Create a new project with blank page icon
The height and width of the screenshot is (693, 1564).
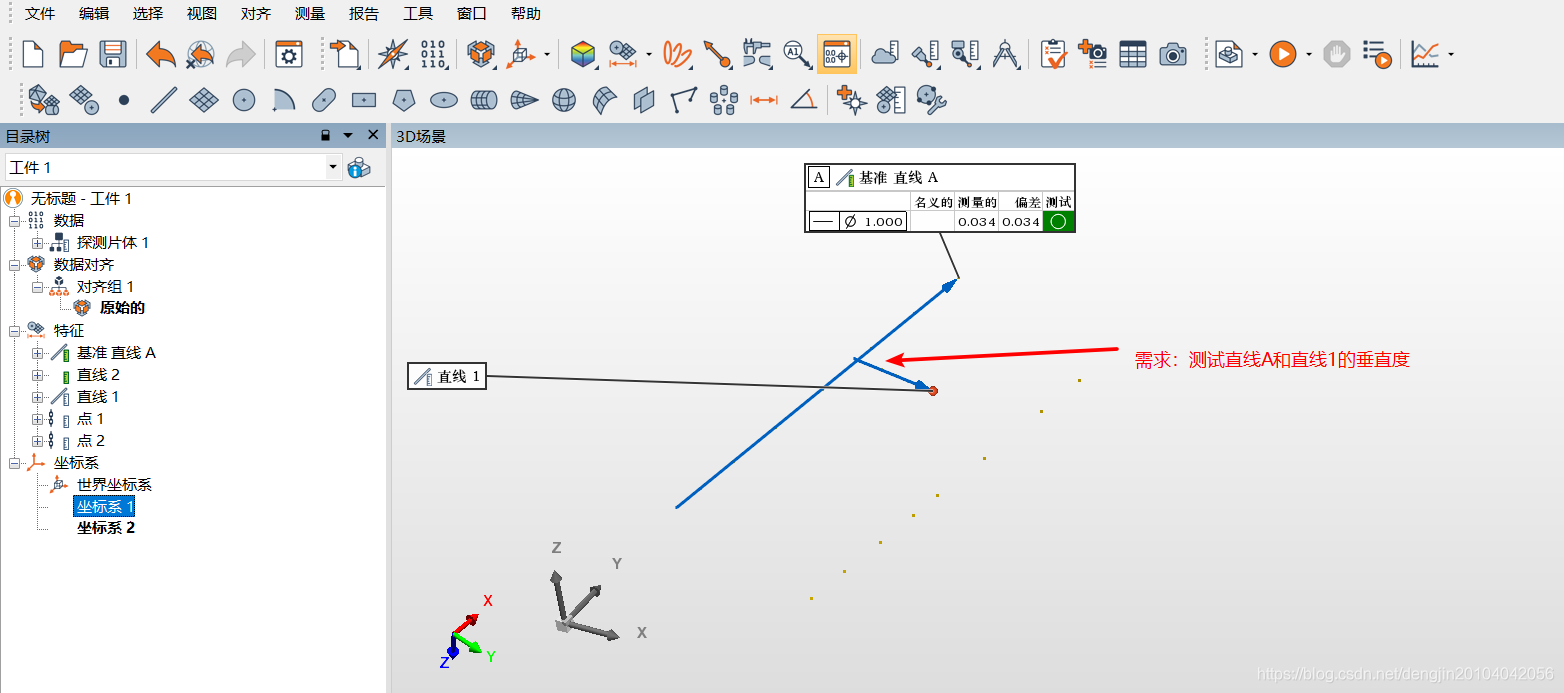[33, 54]
